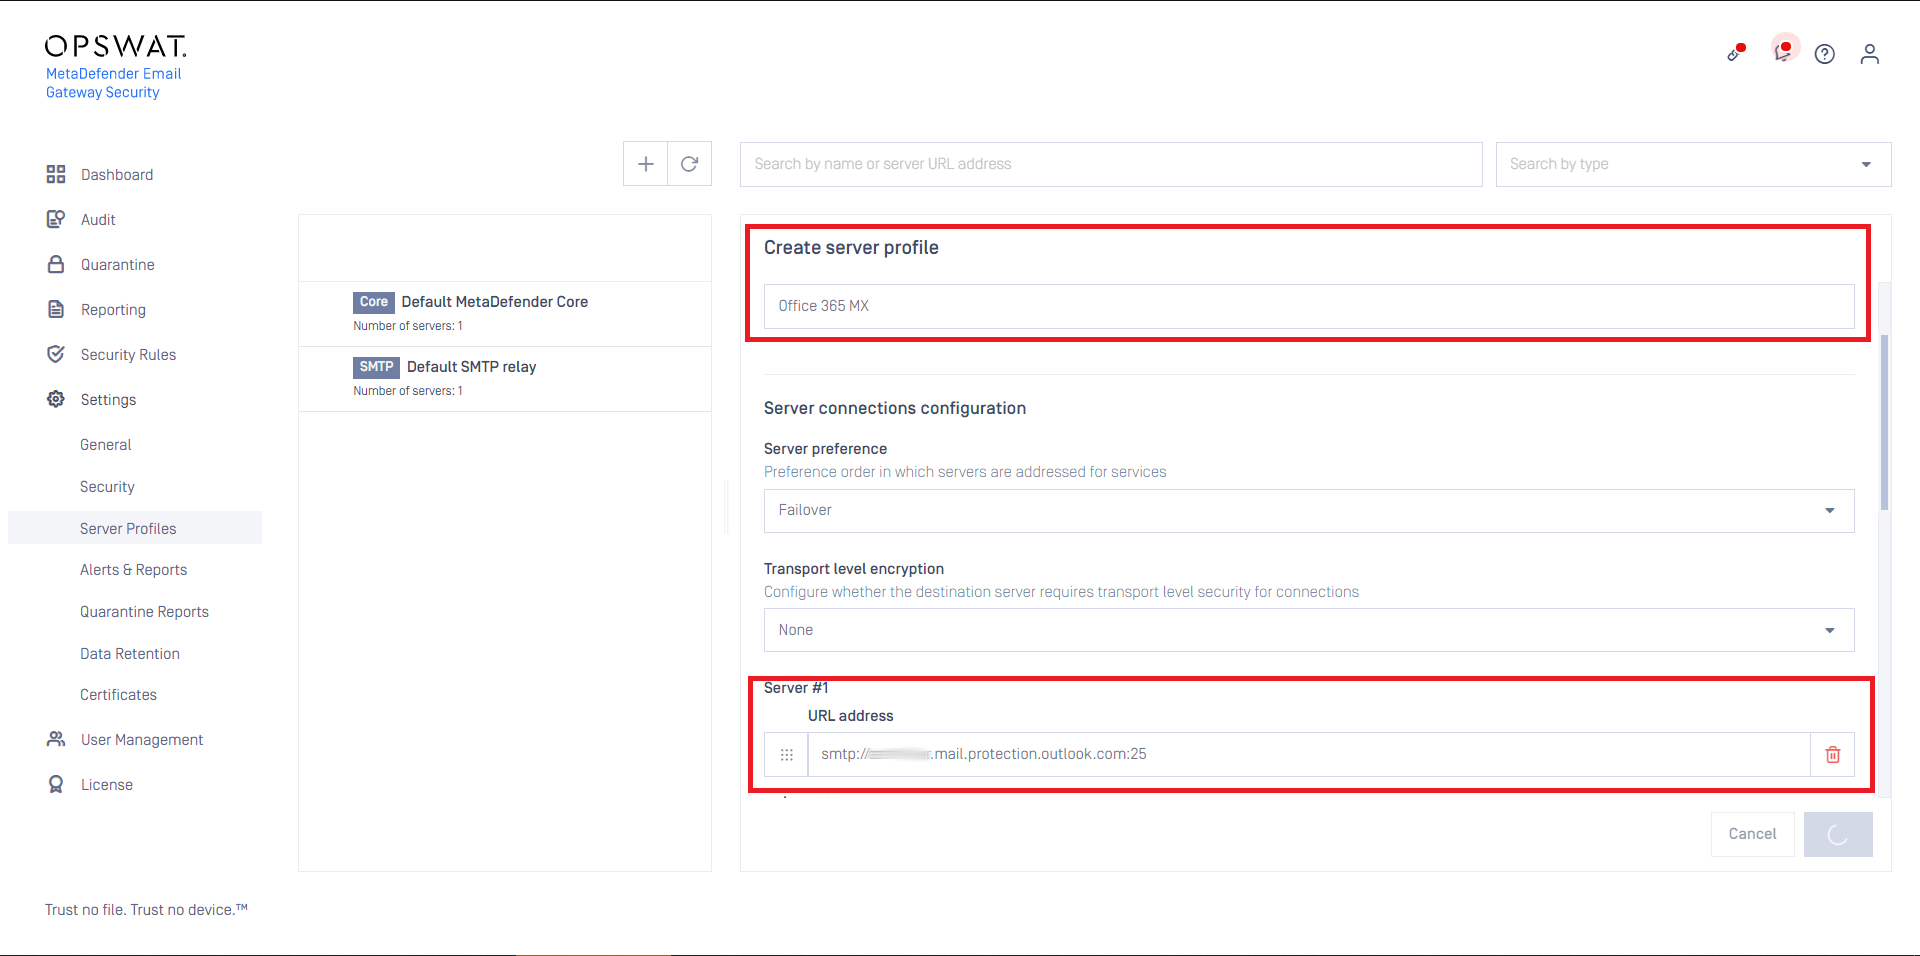Expand the Server preference Failover dropdown
The image size is (1920, 956).
(x=1308, y=511)
